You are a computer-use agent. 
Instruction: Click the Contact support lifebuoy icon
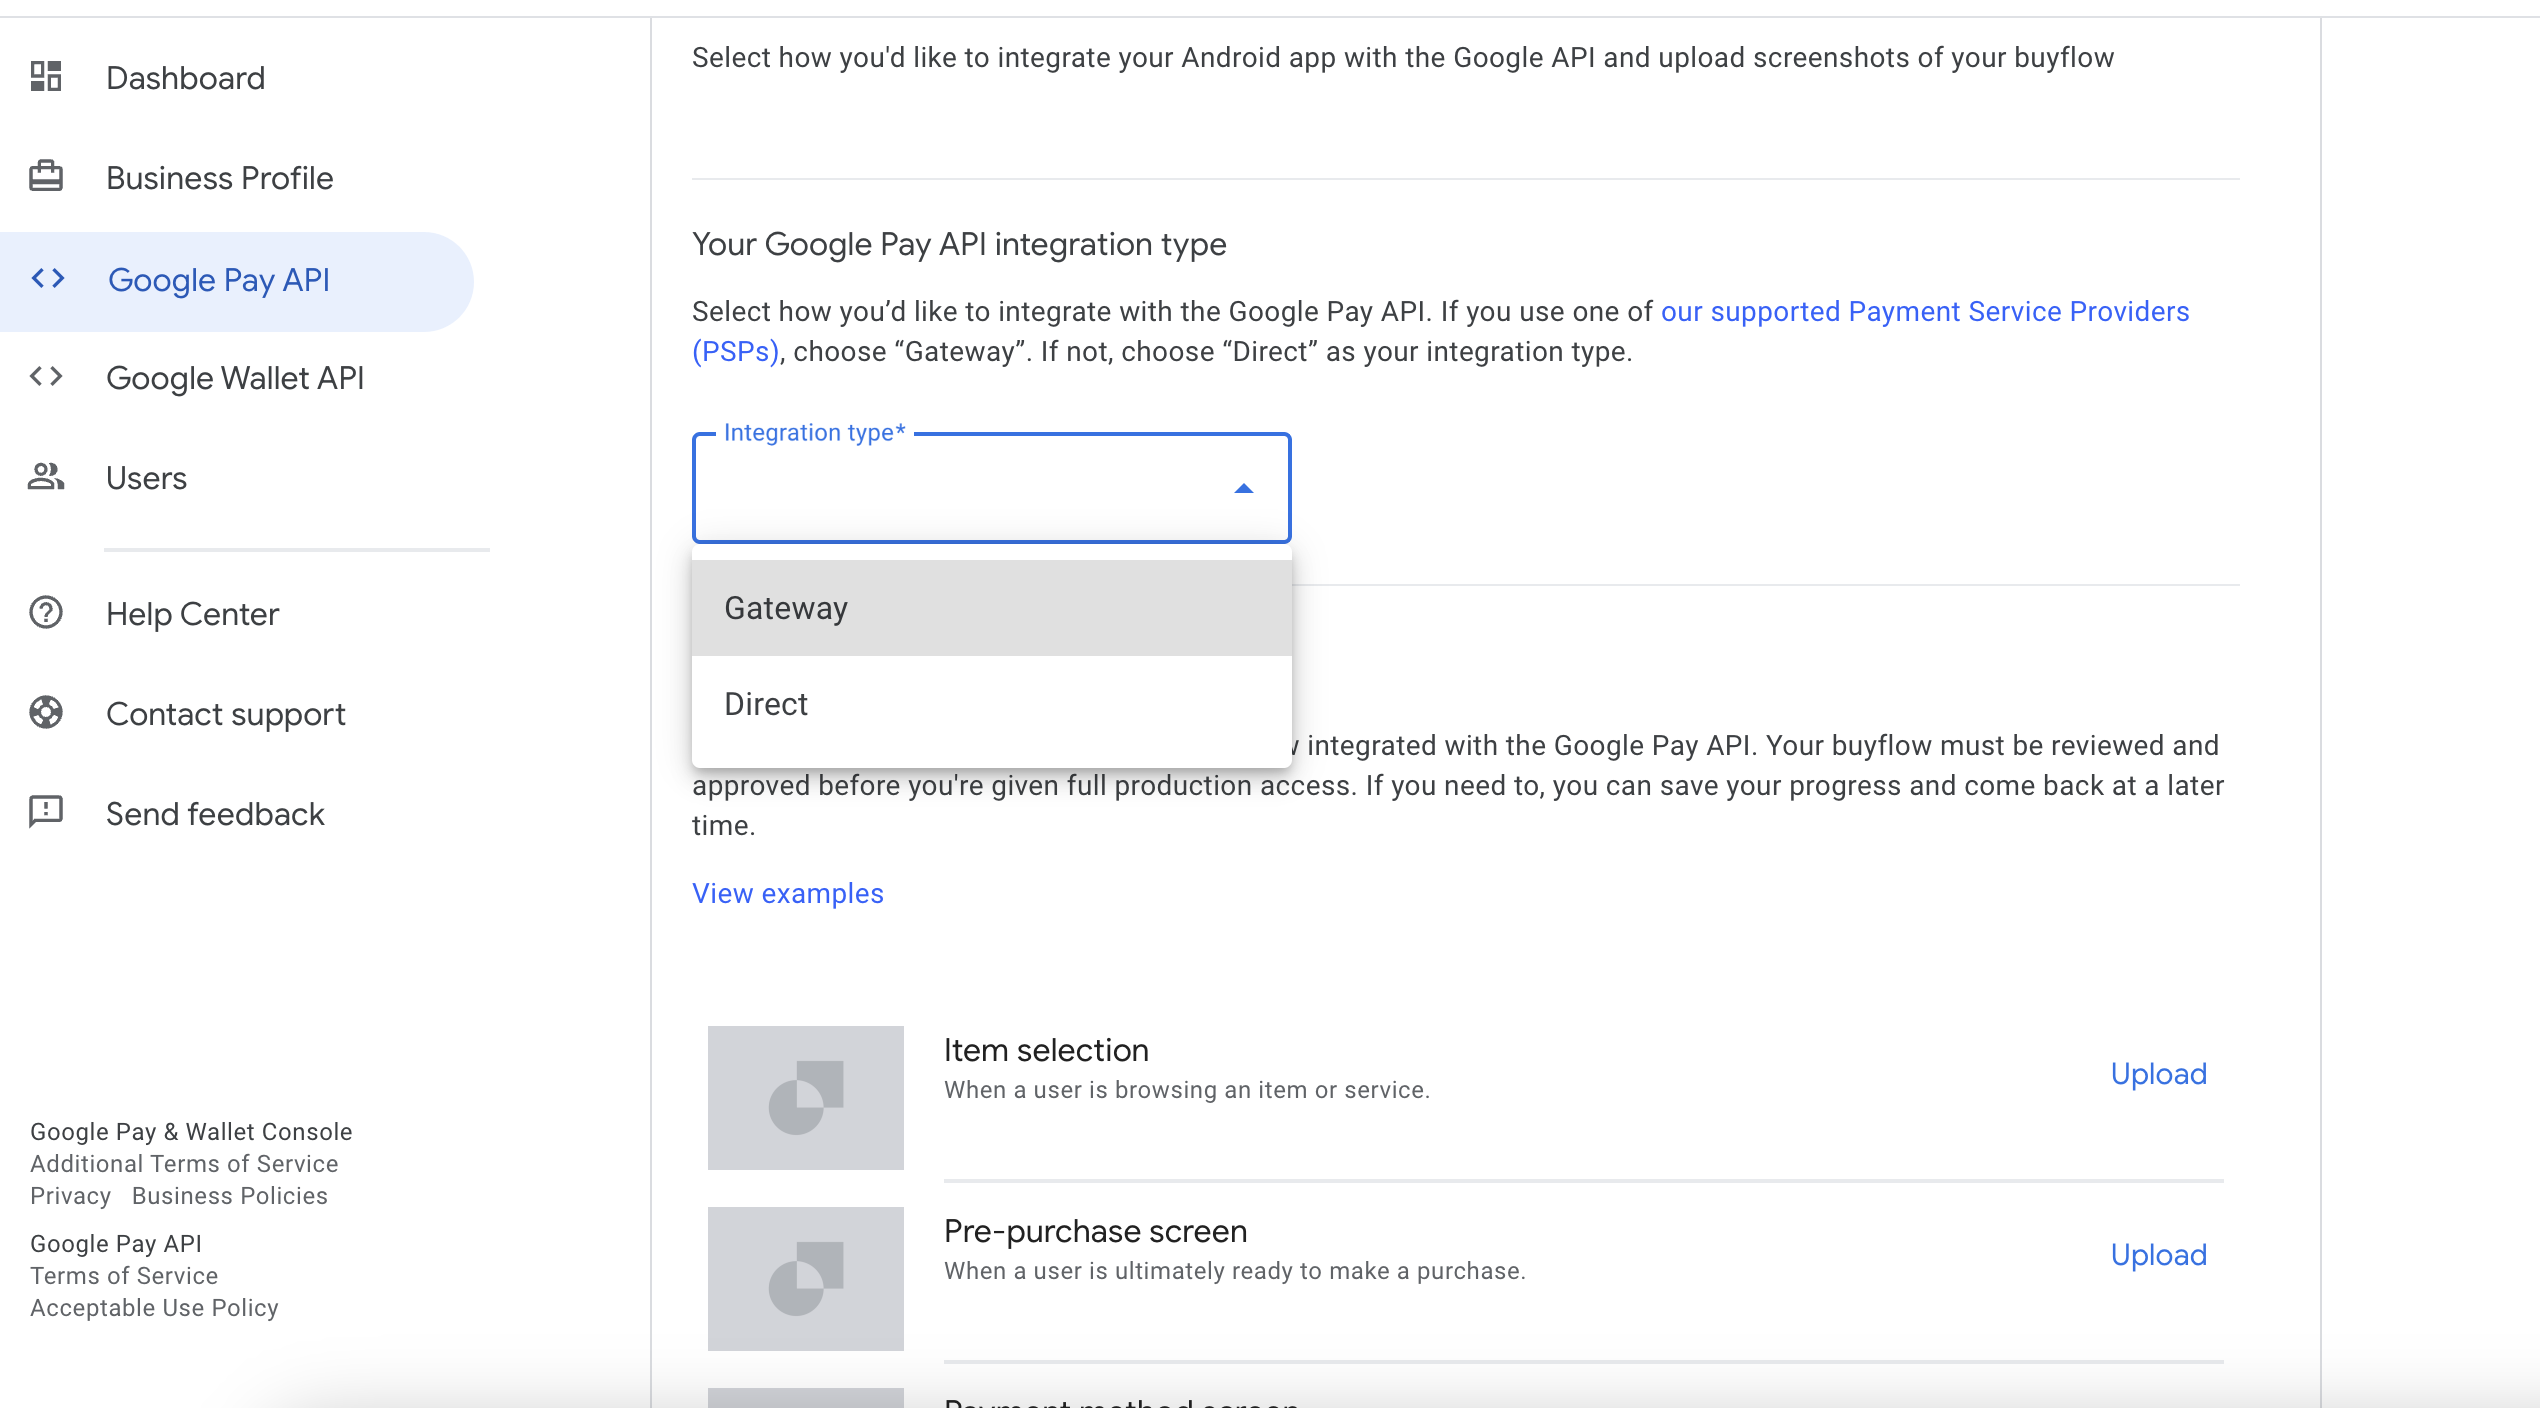click(x=46, y=713)
